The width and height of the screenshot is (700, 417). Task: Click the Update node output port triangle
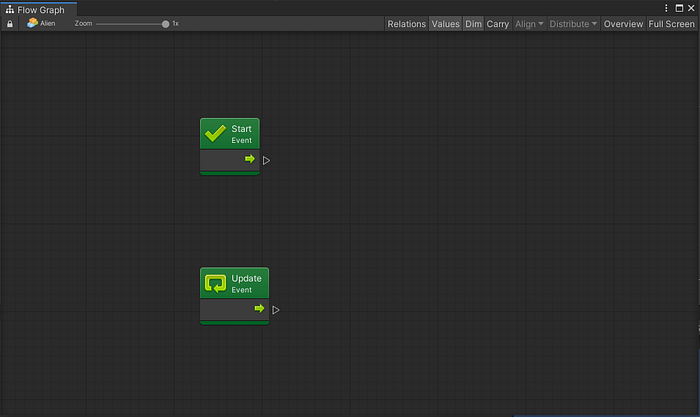point(276,310)
